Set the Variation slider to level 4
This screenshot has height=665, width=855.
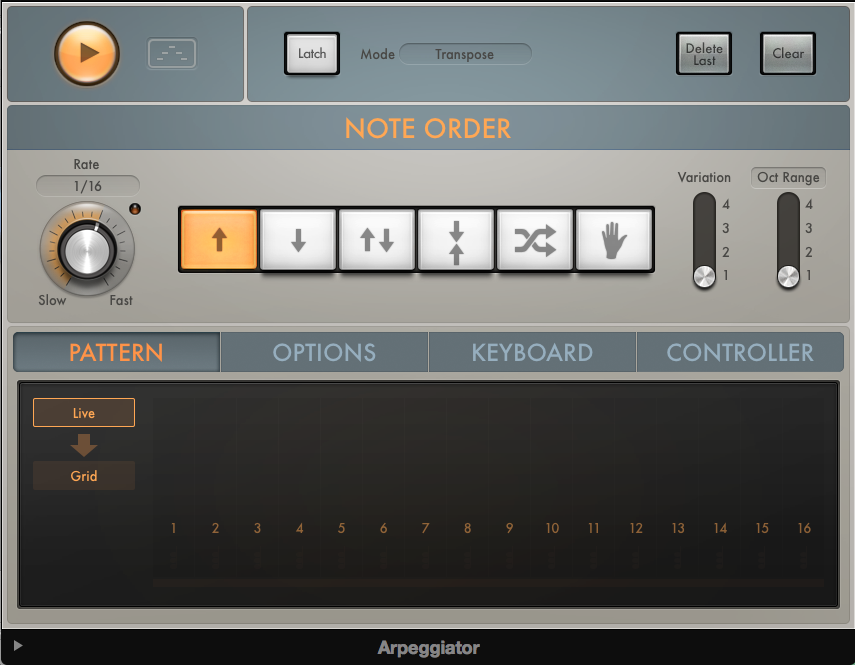[x=704, y=204]
